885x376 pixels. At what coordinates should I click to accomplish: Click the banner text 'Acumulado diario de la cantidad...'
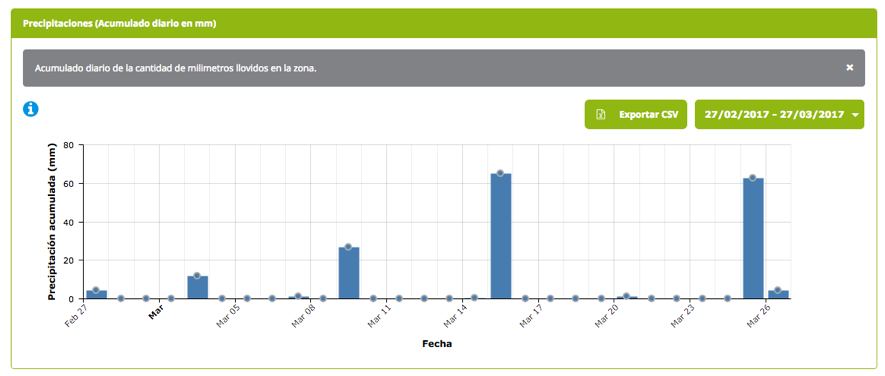coord(176,68)
